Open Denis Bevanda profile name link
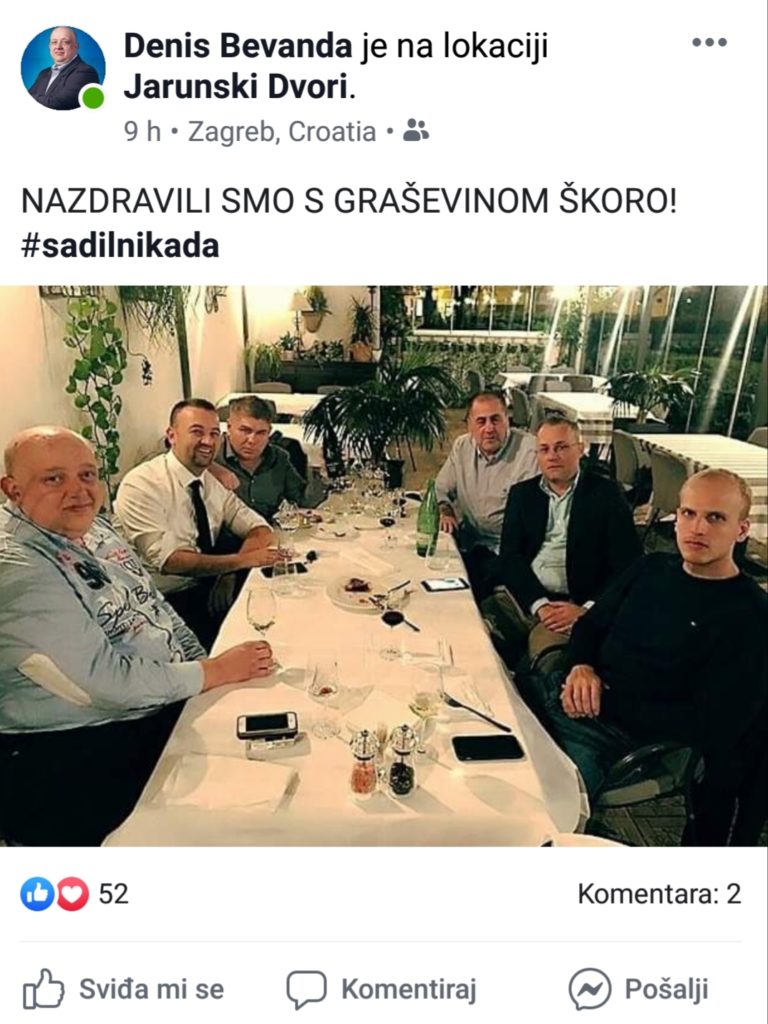The height and width of the screenshot is (1024, 768). point(238,46)
